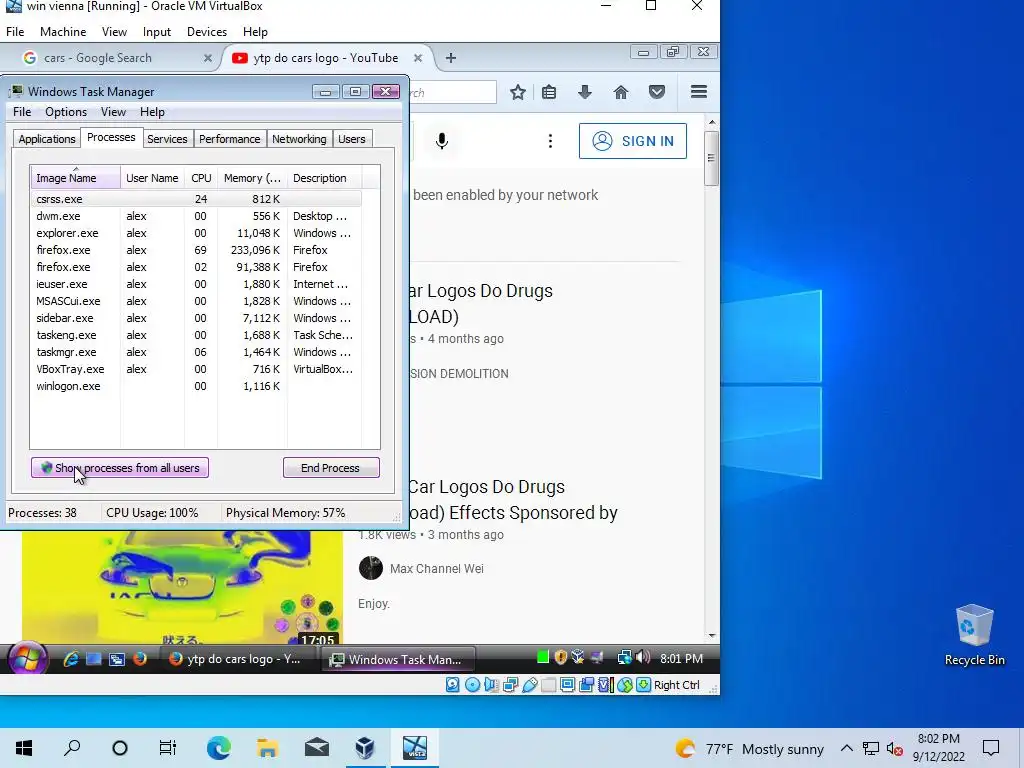This screenshot has height=768, width=1024.
Task: Open new Firefox tab with plus button
Action: (451, 58)
